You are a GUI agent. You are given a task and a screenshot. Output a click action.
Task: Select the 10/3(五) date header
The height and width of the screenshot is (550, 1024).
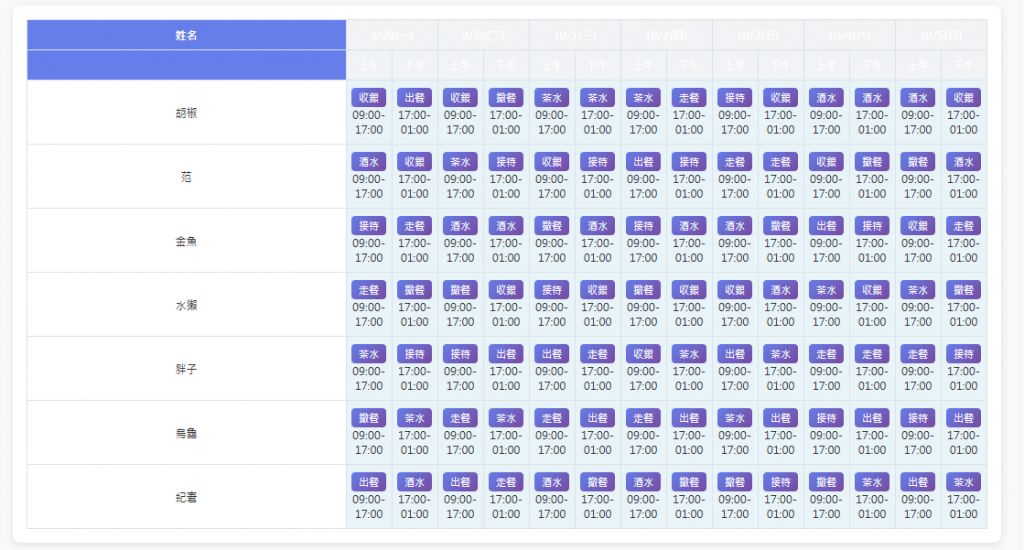click(x=758, y=35)
